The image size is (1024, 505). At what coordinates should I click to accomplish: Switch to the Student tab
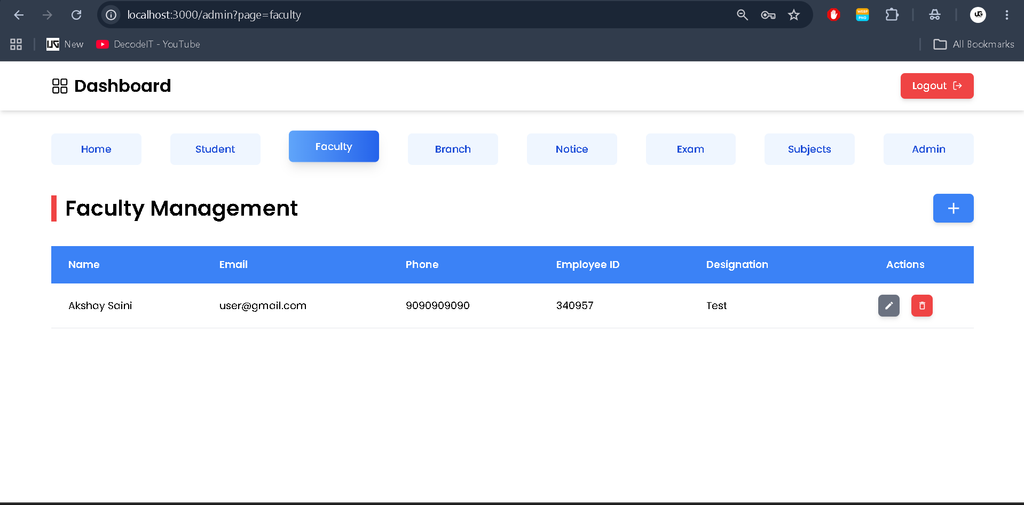coord(215,149)
